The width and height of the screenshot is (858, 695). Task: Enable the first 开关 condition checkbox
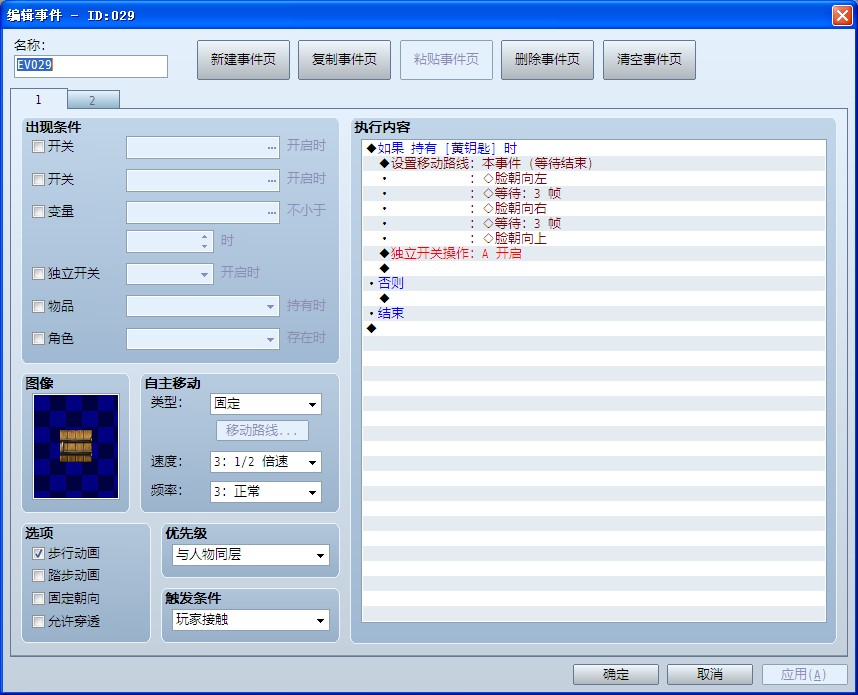point(38,147)
